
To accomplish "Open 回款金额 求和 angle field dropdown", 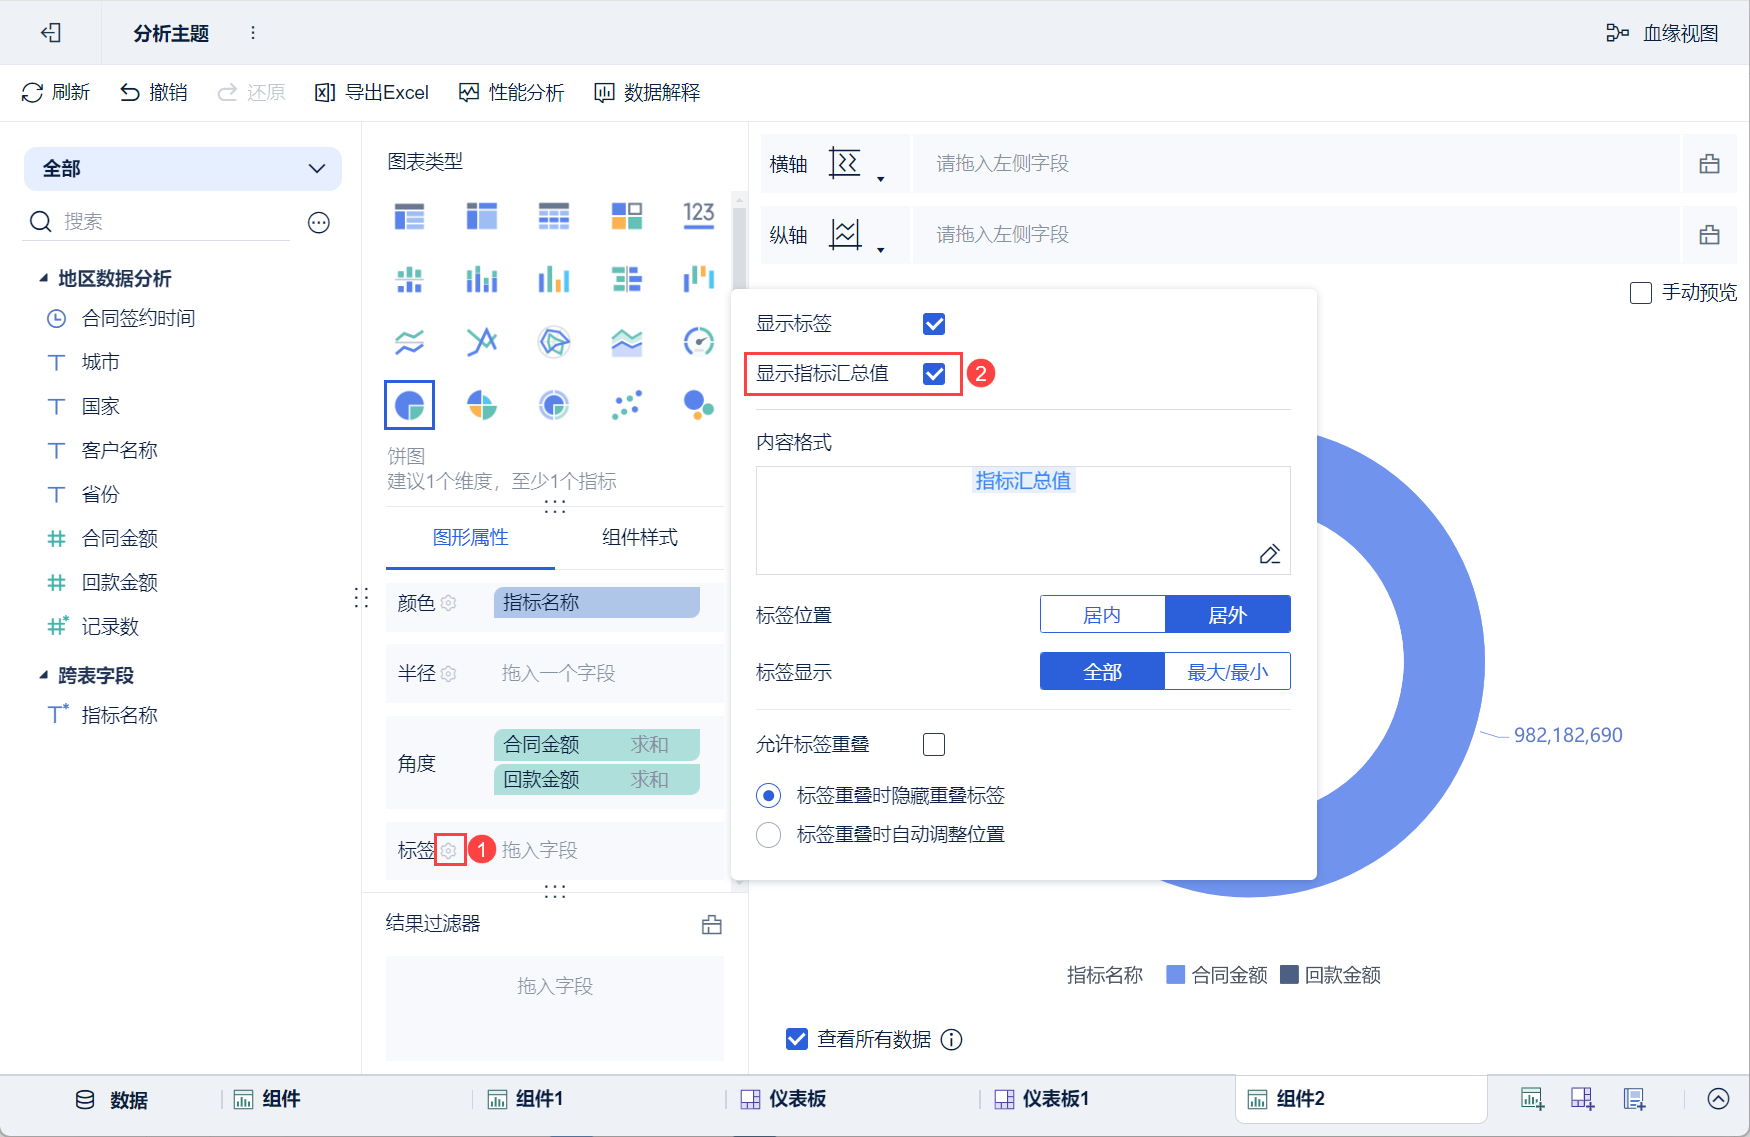I will click(597, 779).
